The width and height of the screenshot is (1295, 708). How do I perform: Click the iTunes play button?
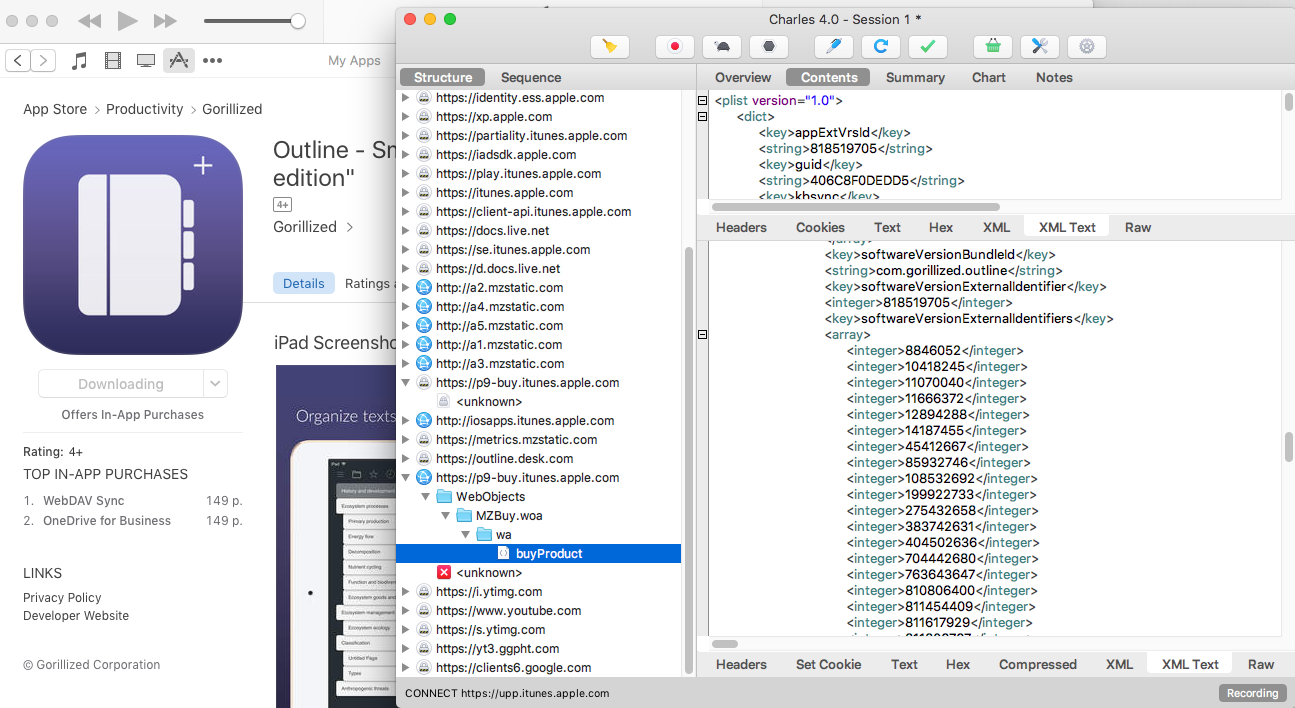click(x=127, y=20)
